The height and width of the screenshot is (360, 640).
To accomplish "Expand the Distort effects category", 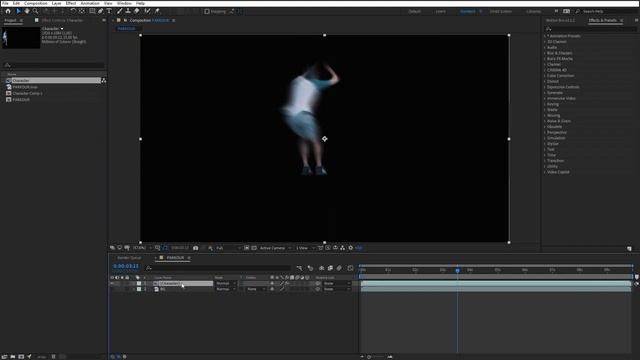I will pyautogui.click(x=545, y=81).
